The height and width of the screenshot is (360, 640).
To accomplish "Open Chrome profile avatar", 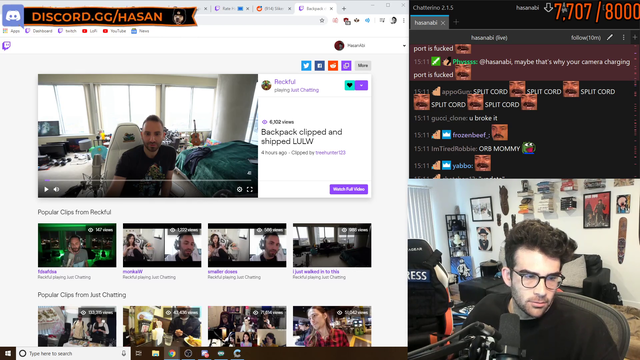I will pos(393,20).
